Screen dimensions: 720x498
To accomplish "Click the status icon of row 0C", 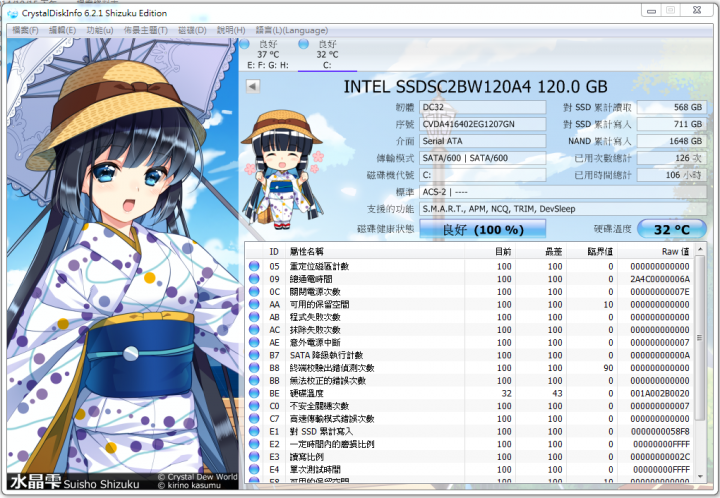I will click(x=254, y=291).
